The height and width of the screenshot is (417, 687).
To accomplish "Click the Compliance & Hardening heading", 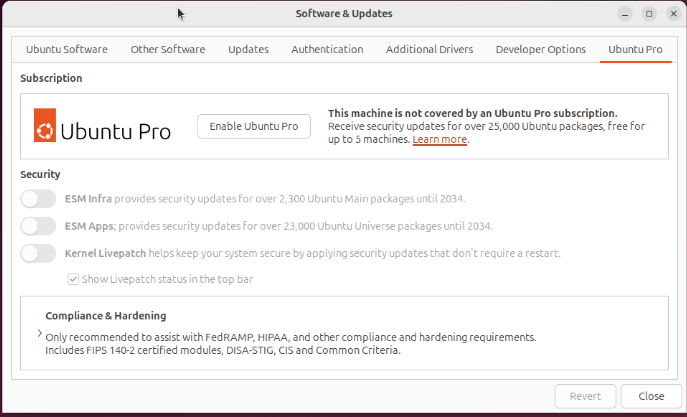I will pyautogui.click(x=106, y=316).
